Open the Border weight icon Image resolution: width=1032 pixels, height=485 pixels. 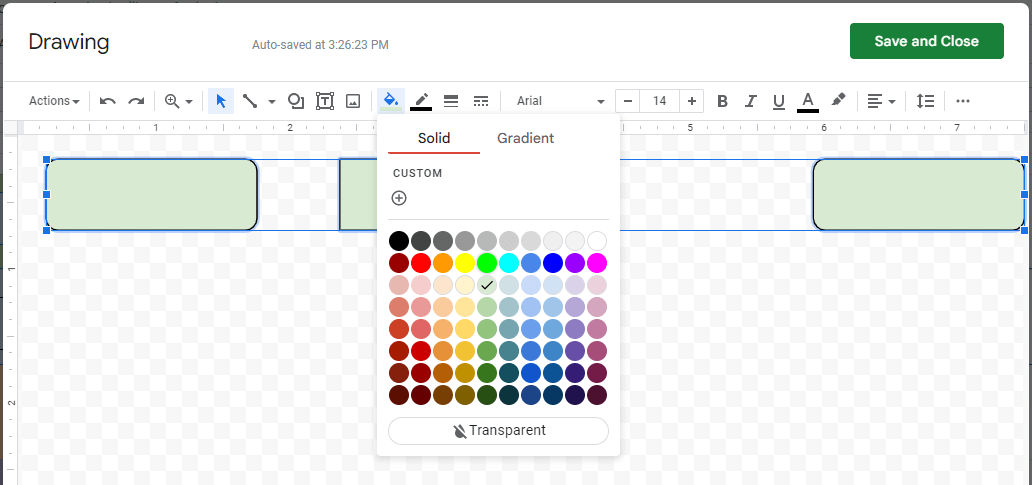pos(451,101)
